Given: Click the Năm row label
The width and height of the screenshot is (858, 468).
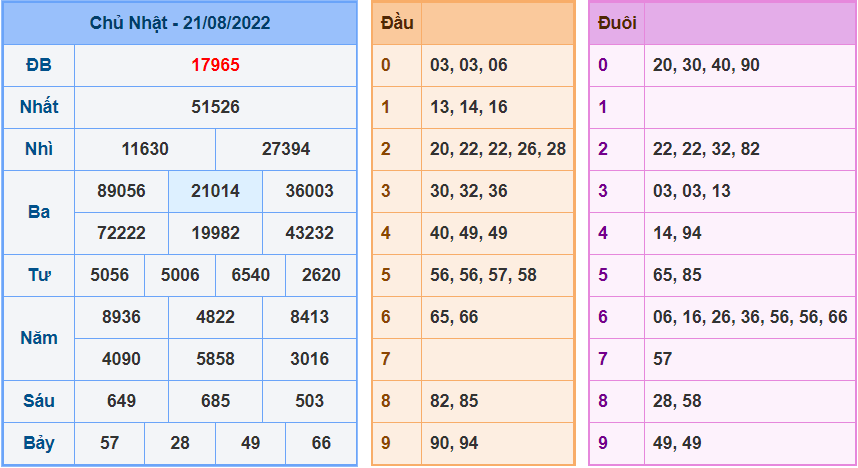Looking at the screenshot, I should tap(39, 338).
